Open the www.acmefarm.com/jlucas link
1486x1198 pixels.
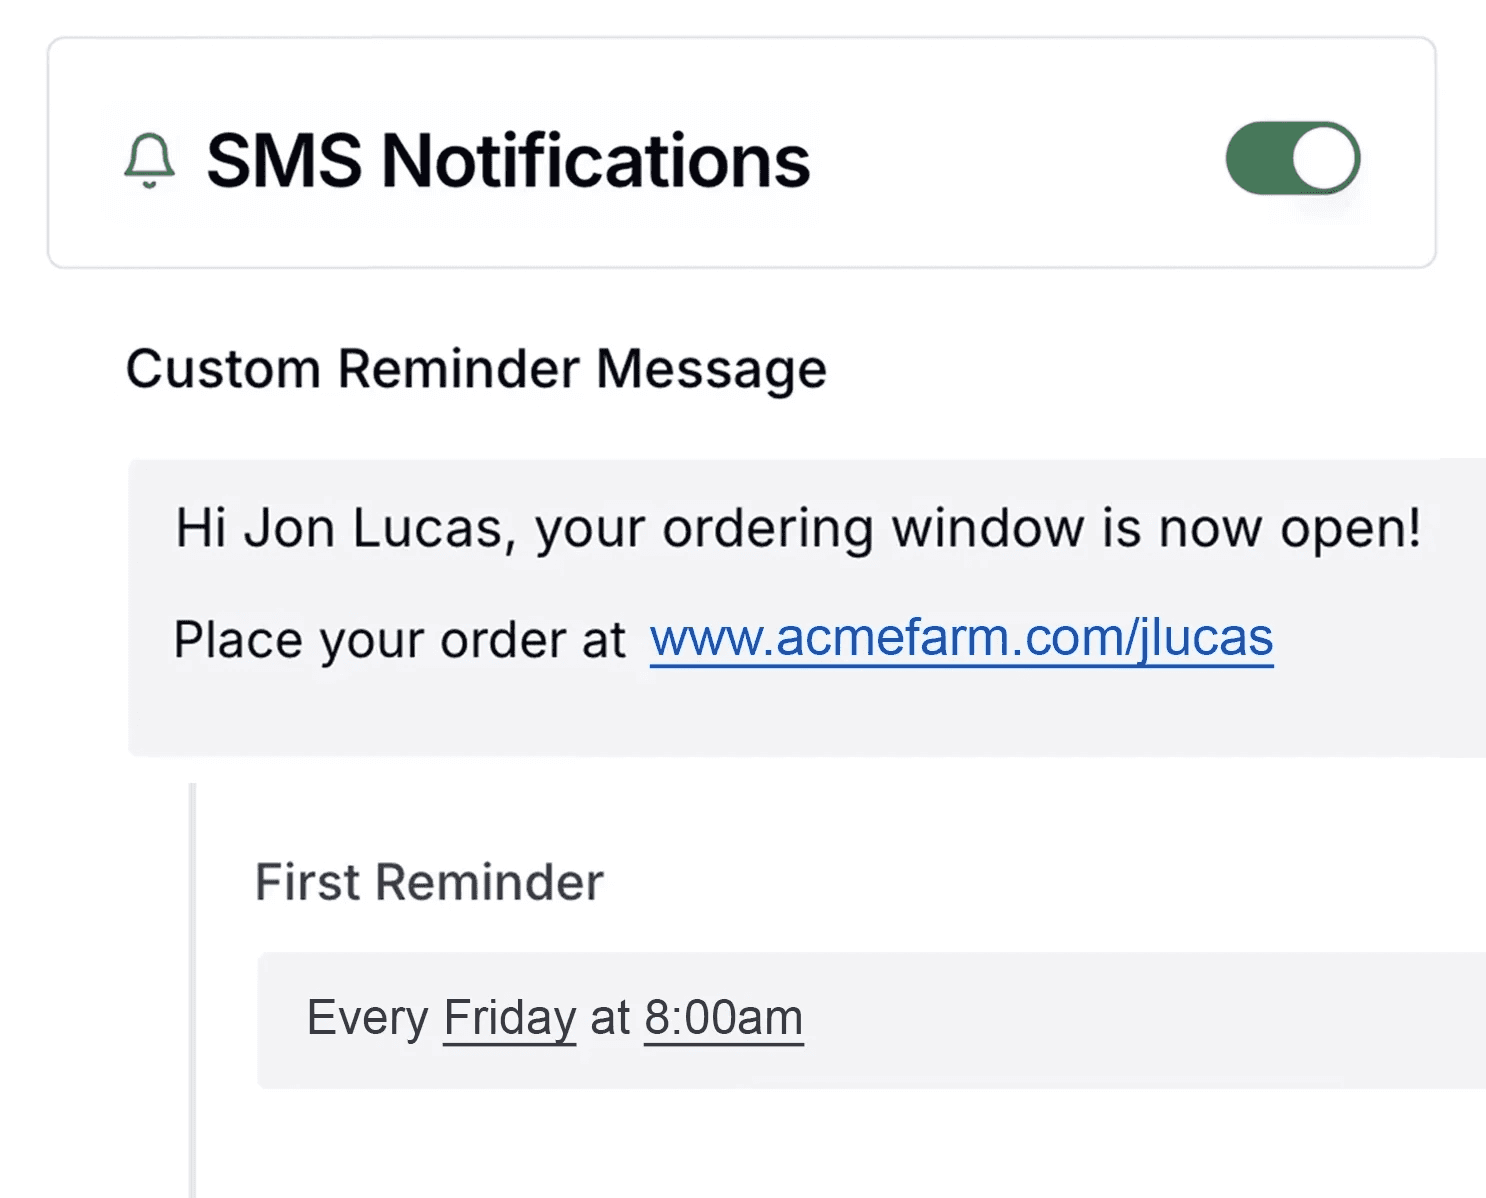click(x=960, y=638)
